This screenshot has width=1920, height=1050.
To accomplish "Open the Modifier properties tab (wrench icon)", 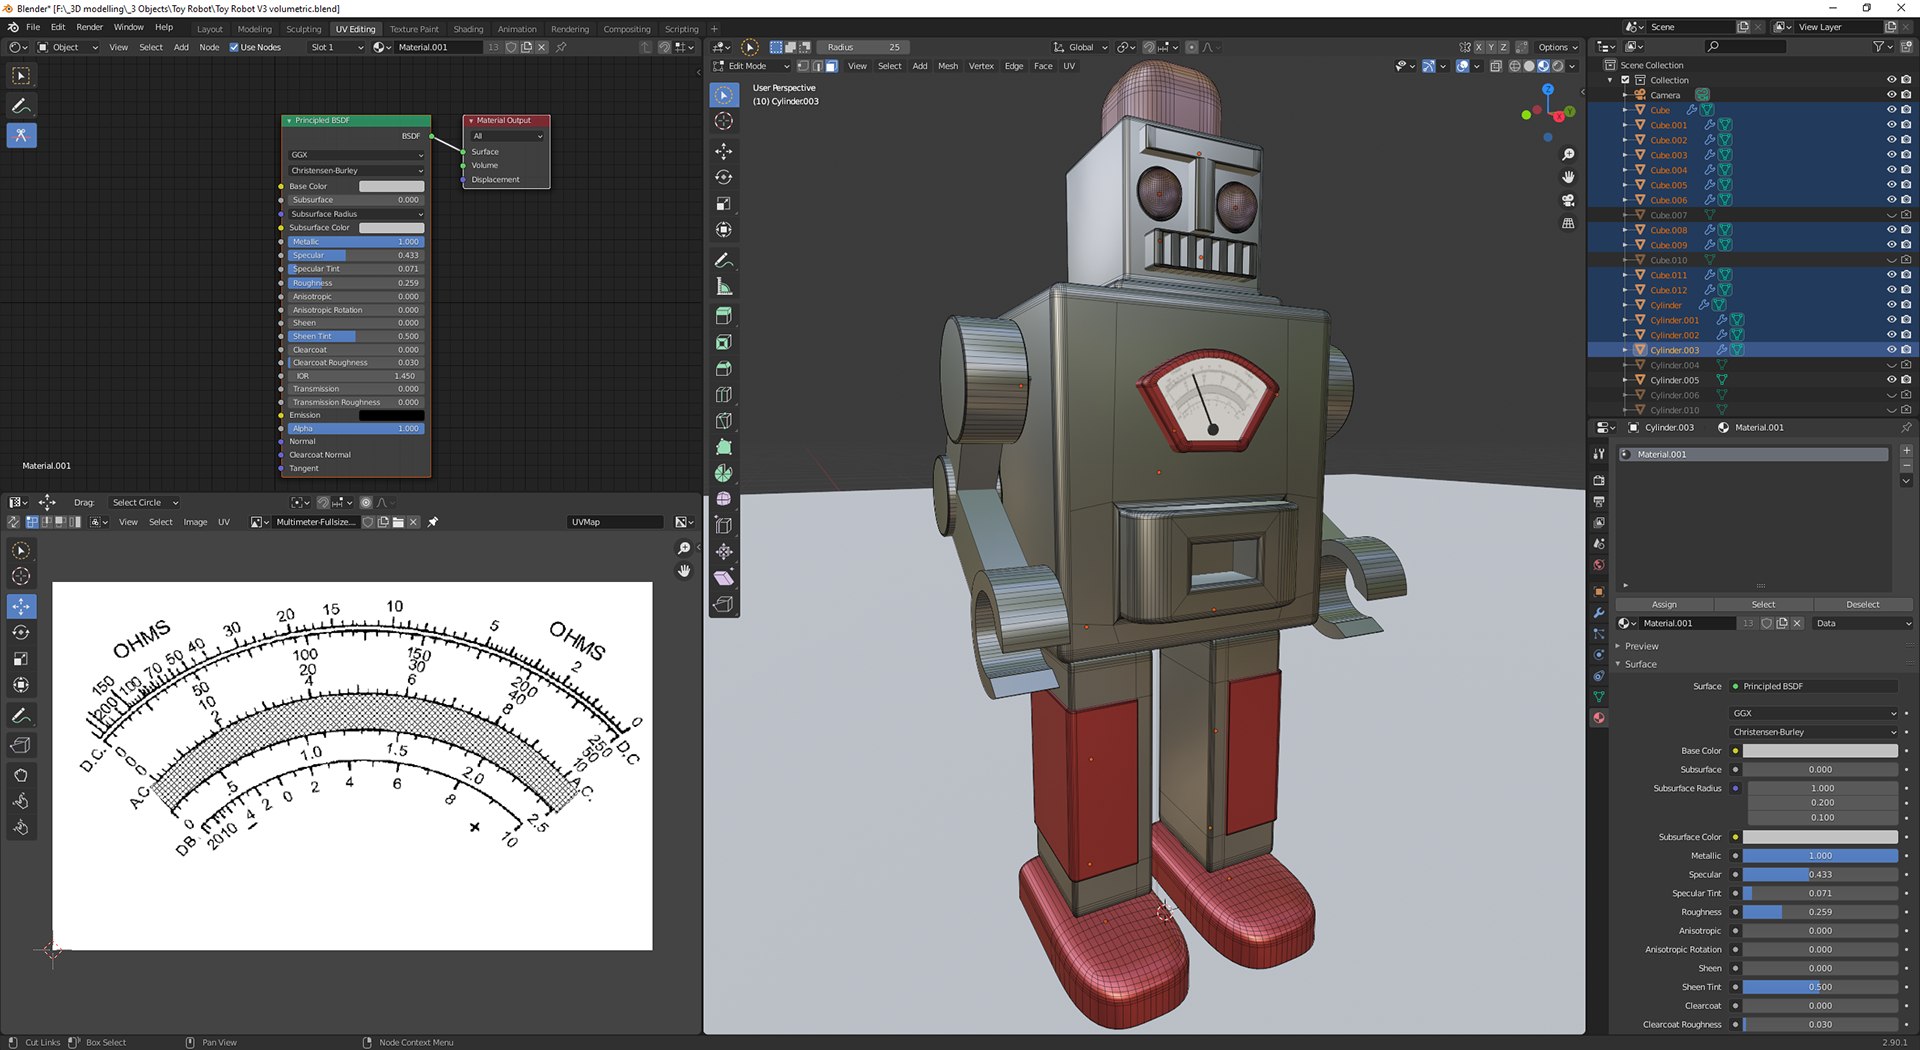I will (x=1598, y=613).
